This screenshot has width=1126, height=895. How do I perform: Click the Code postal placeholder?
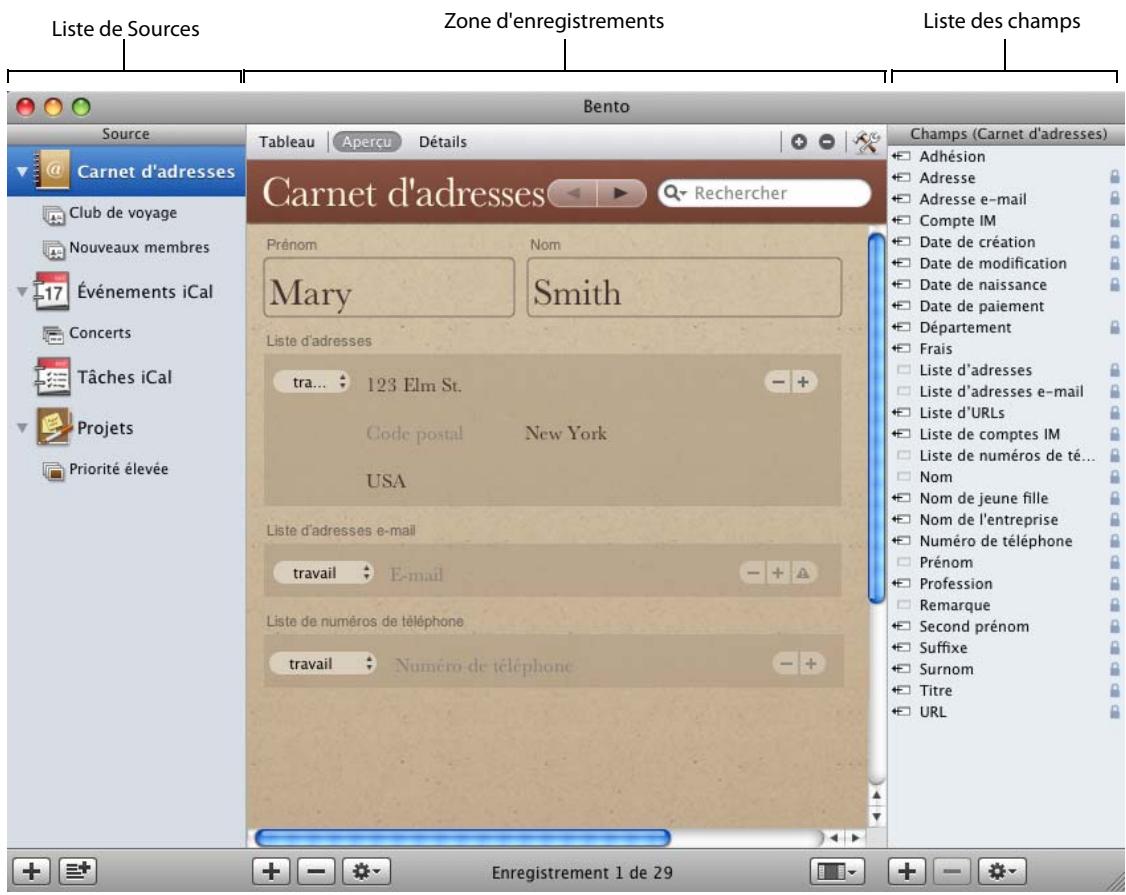tap(414, 433)
